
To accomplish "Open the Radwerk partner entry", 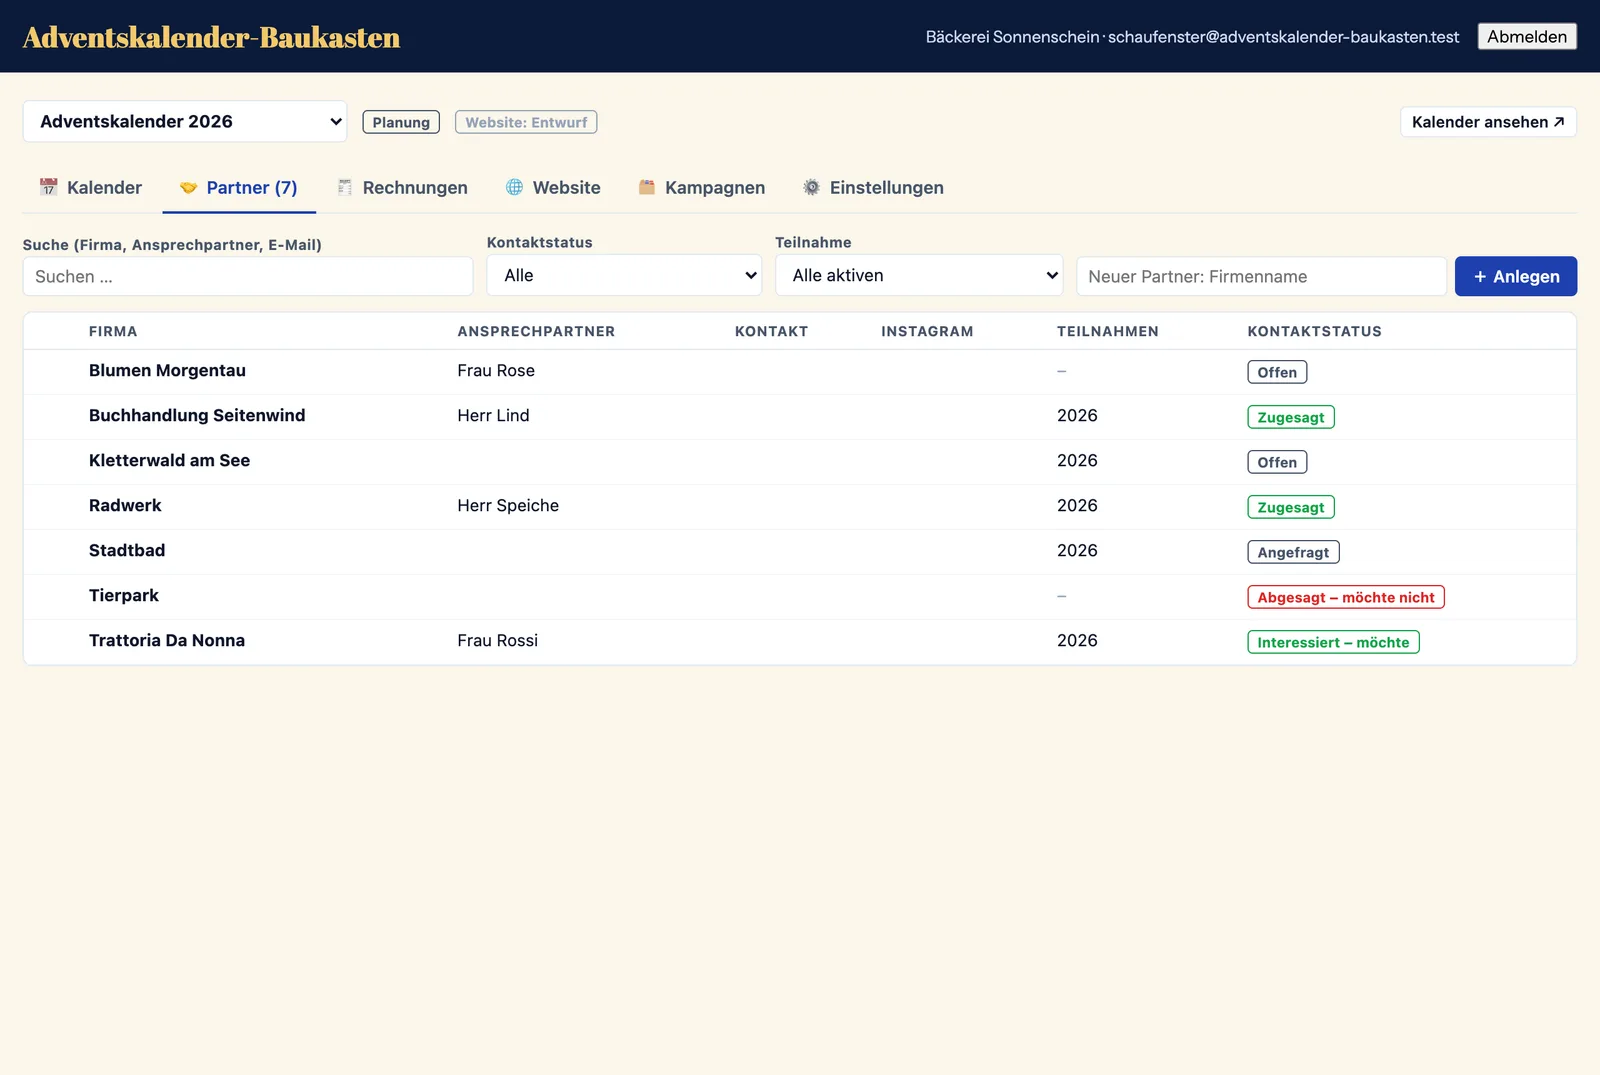I will coord(800,506).
